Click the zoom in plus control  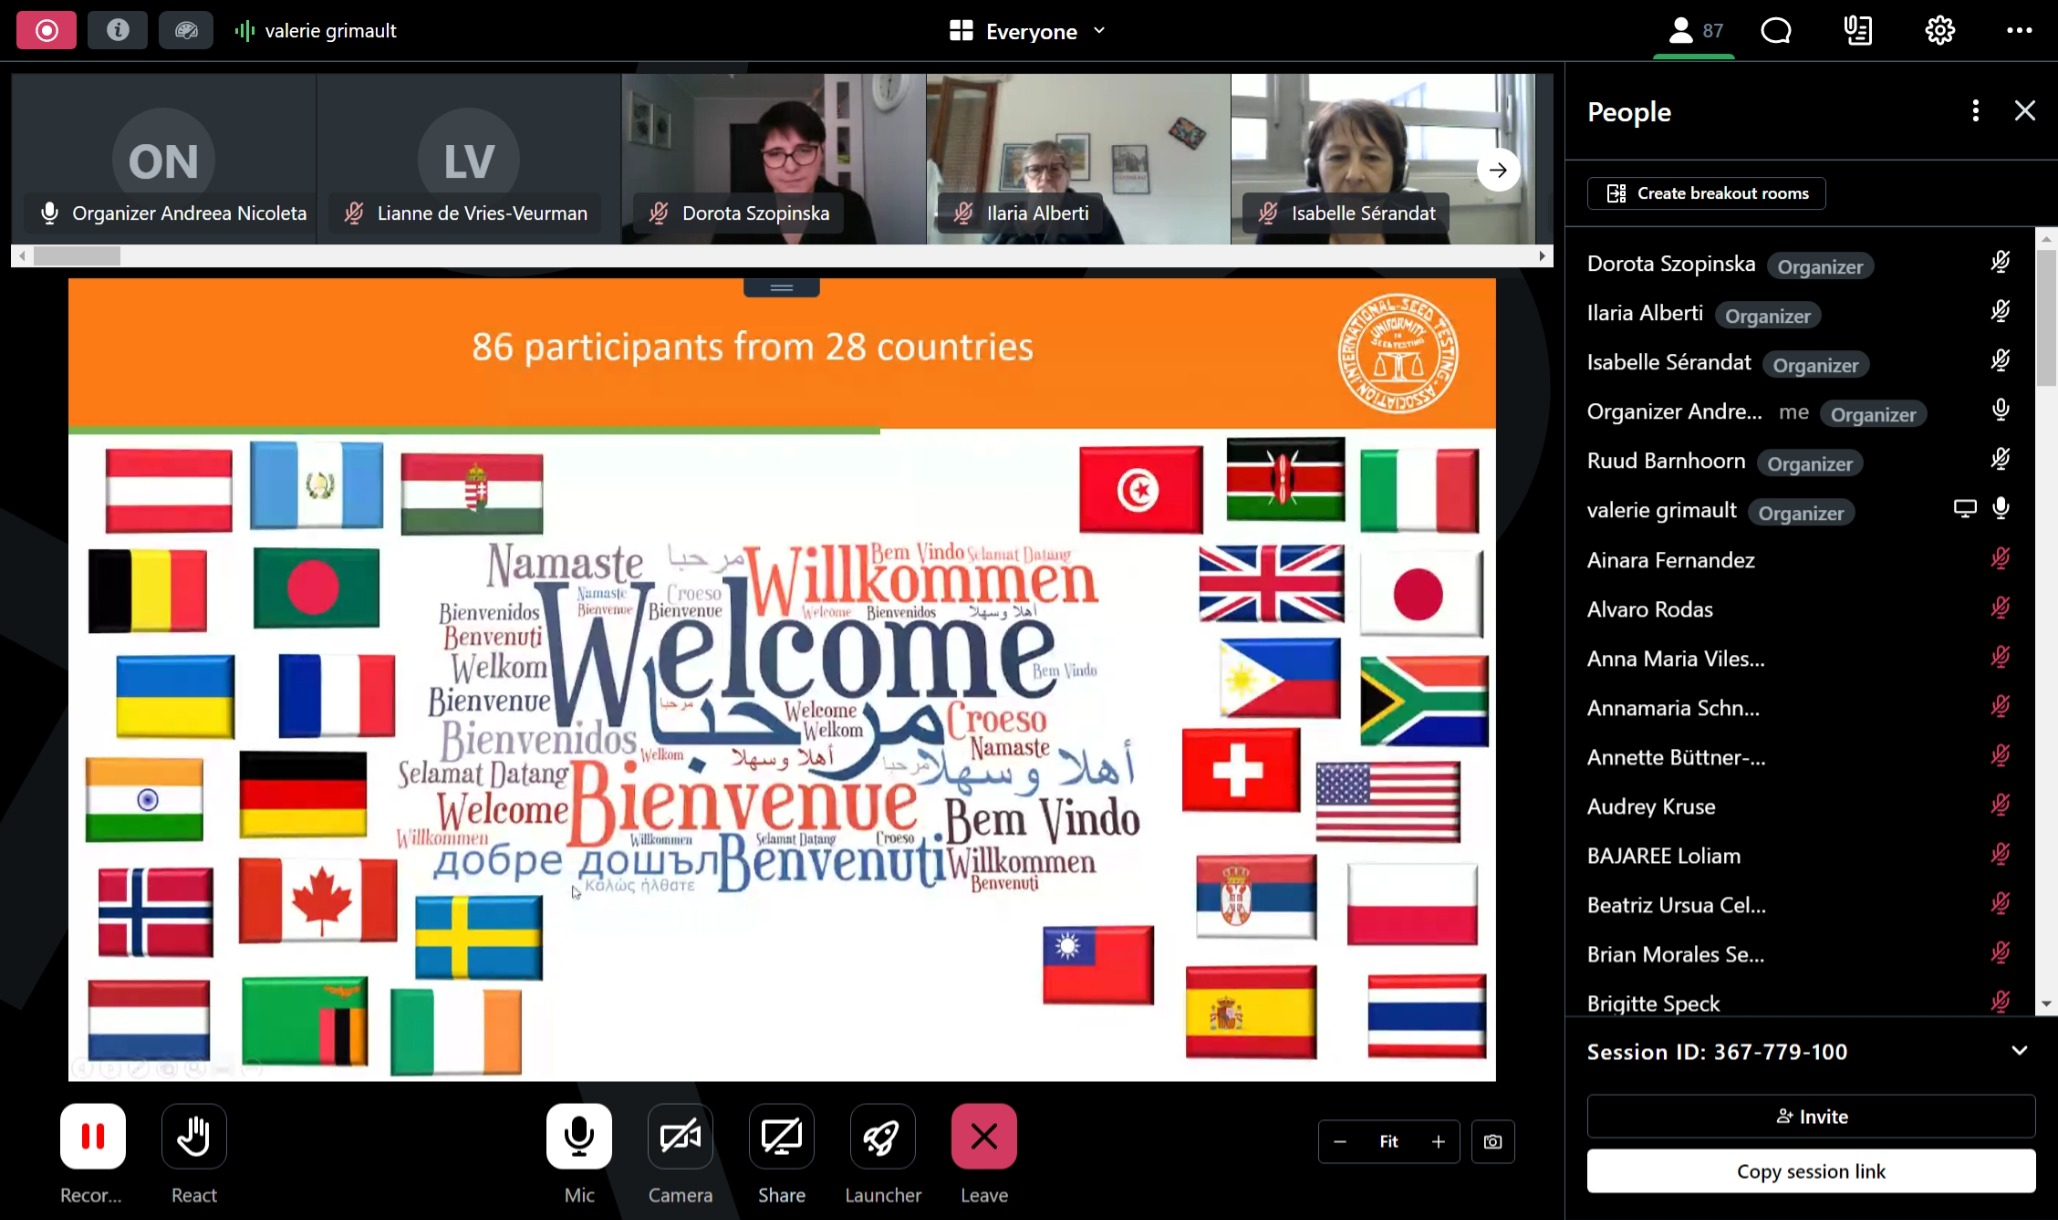coord(1438,1141)
